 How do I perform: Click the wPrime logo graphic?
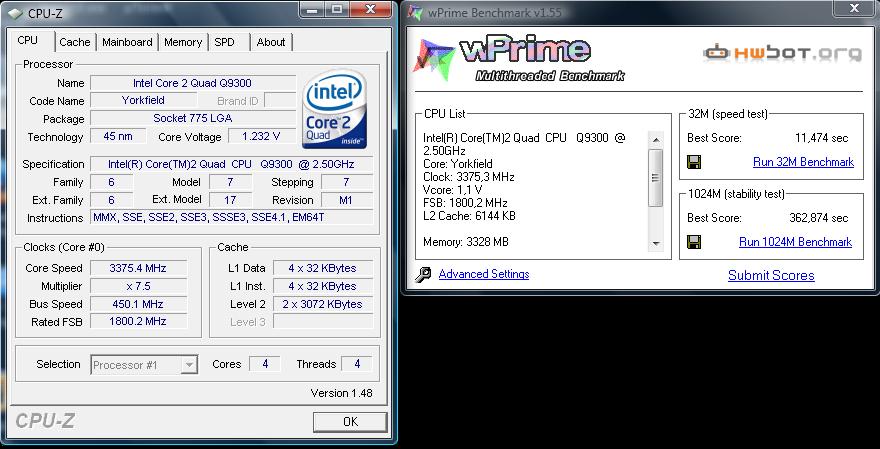[519, 59]
